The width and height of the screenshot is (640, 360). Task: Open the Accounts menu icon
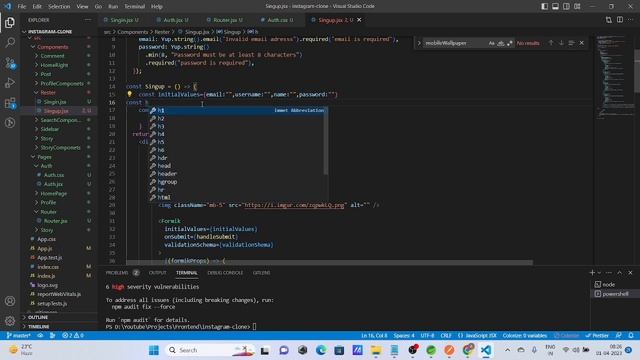(10, 301)
